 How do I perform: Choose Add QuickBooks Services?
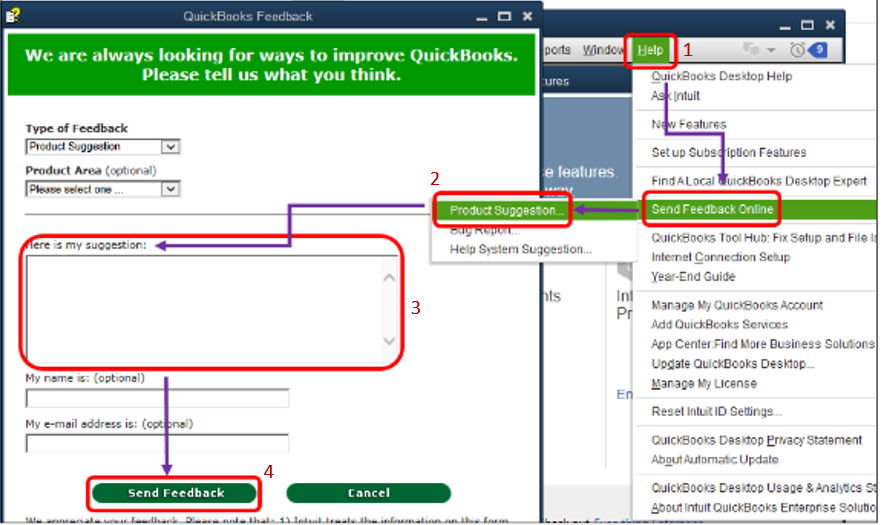719,324
